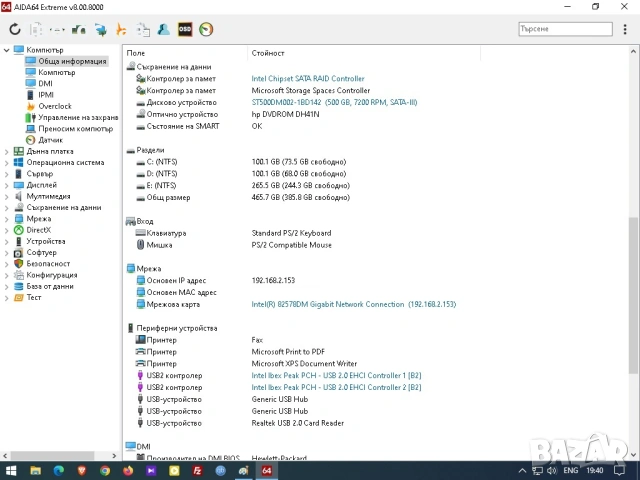This screenshot has width=640, height=480.
Task: Click the Устройства tree icon
Action: pyautogui.click(x=18, y=241)
